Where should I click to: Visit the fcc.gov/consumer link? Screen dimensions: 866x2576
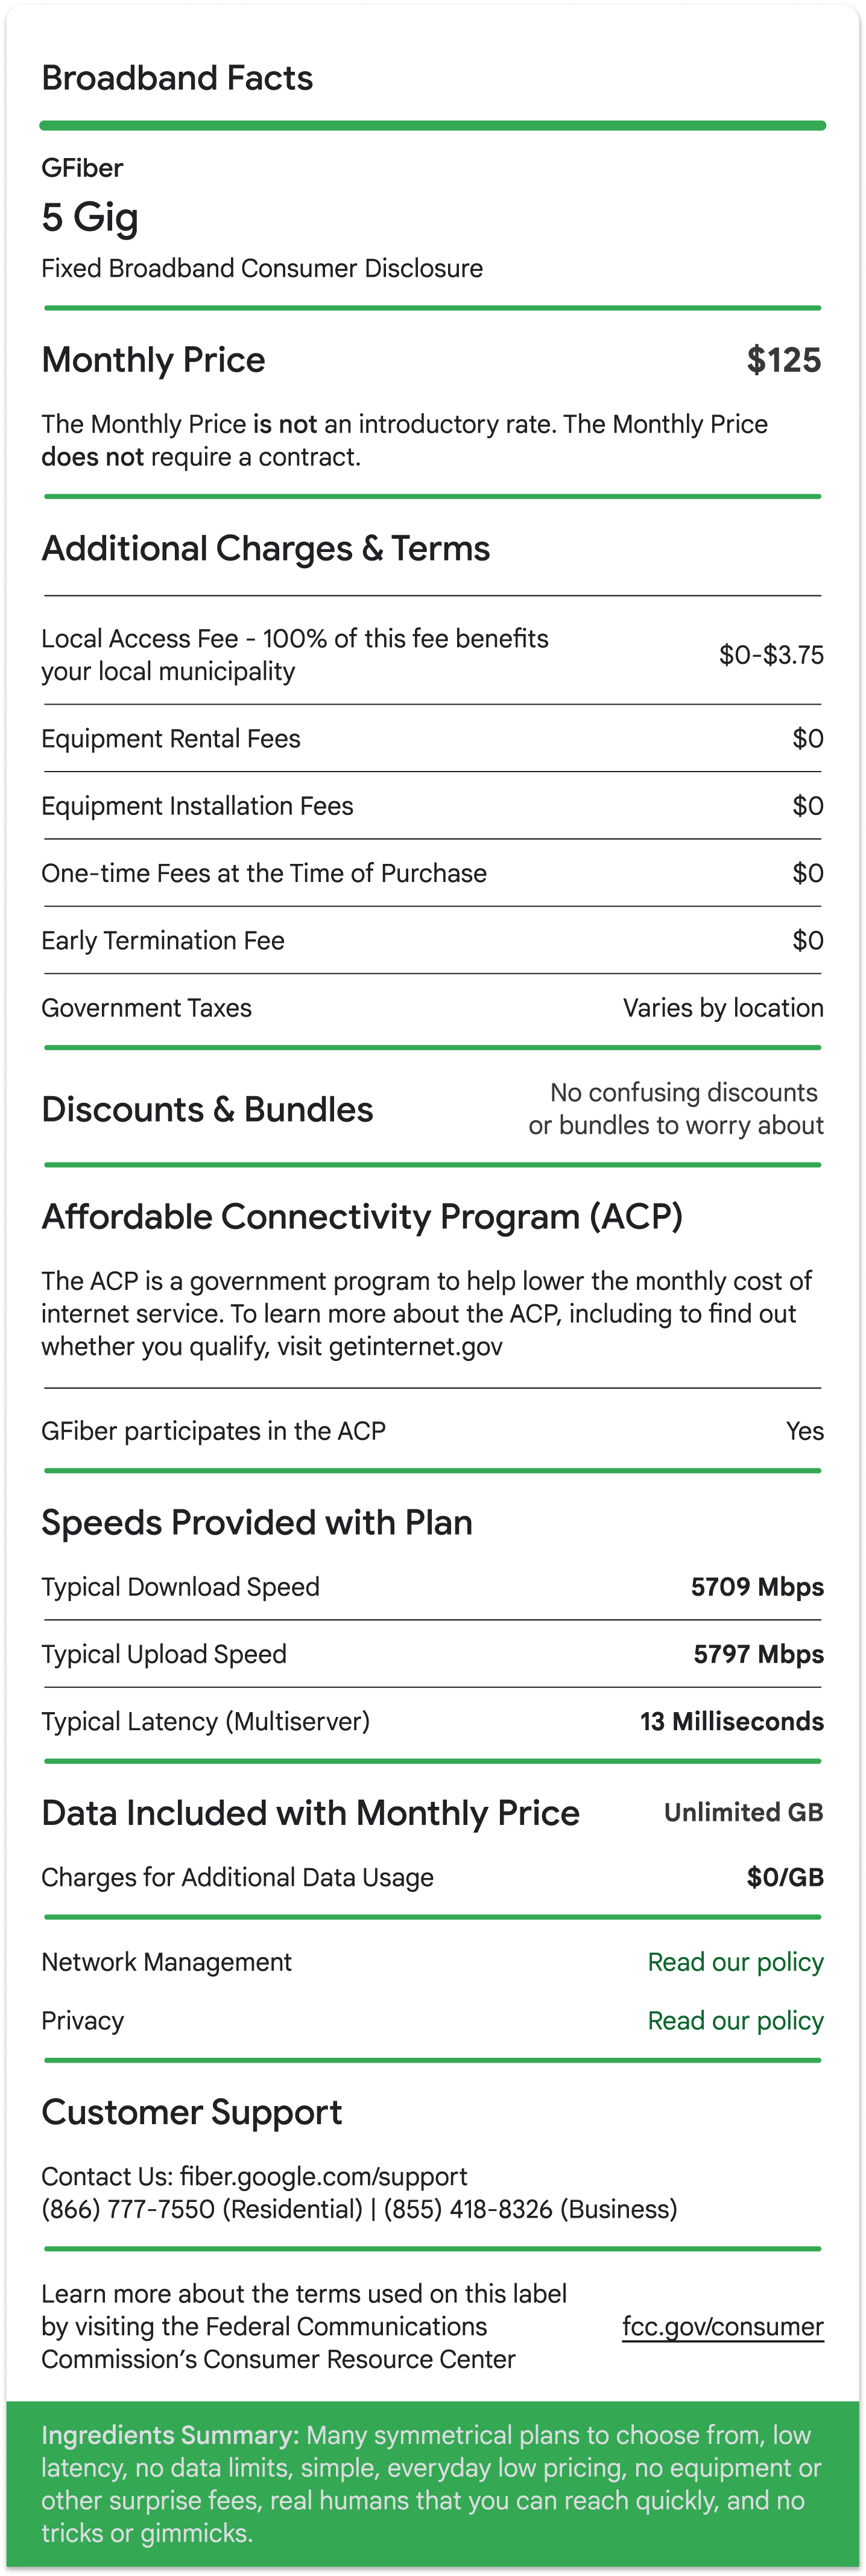point(722,2327)
